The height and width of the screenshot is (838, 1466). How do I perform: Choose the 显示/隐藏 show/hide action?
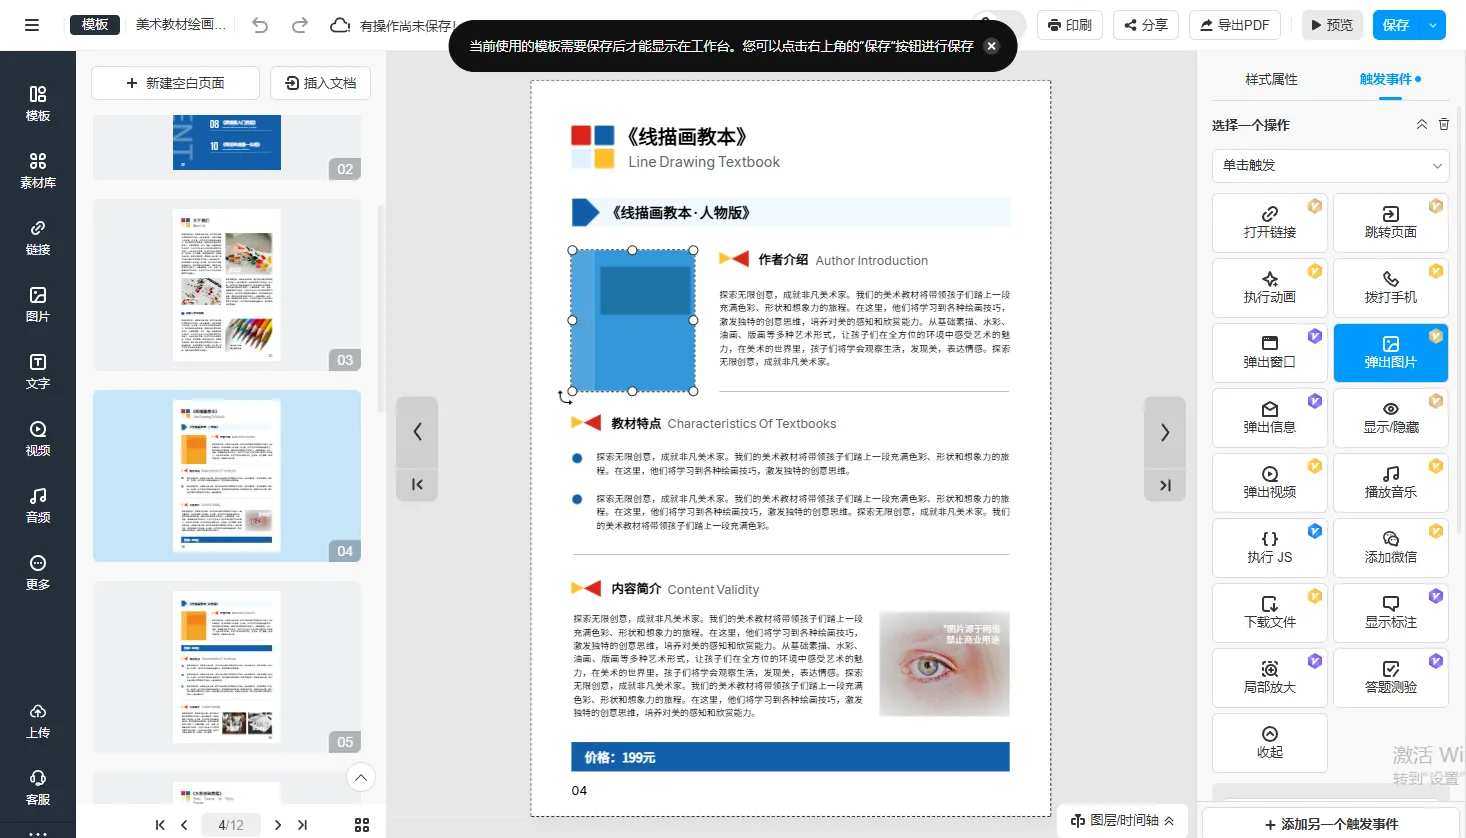click(x=1391, y=418)
